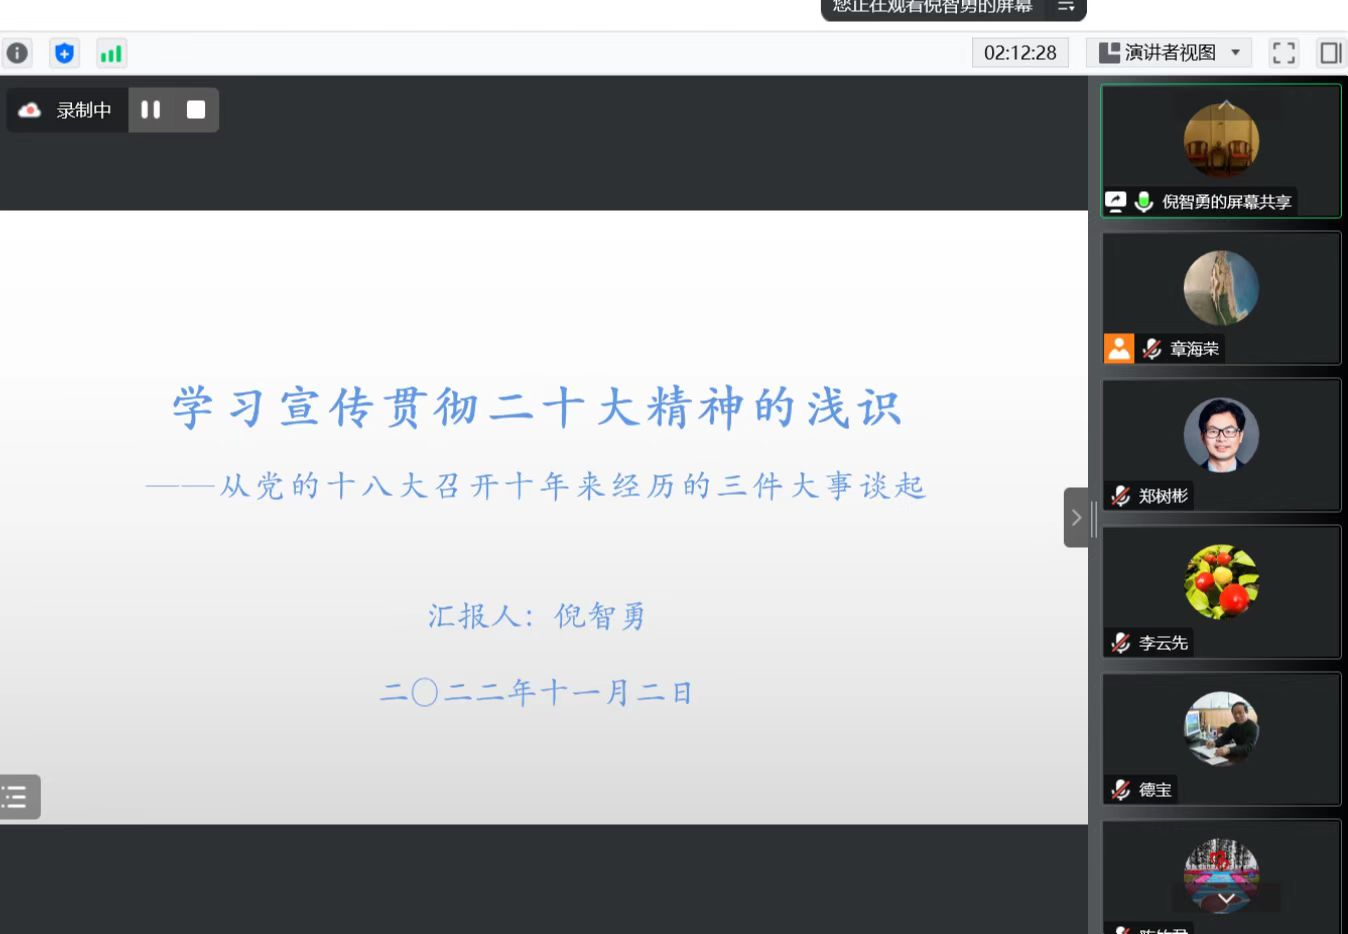Toggle the side panel layout icon
This screenshot has height=934, width=1348.
pyautogui.click(x=1330, y=53)
